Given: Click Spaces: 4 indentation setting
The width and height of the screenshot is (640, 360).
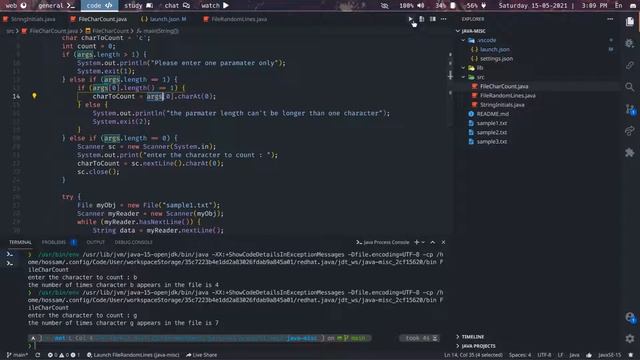Looking at the screenshot, I should point(520,355).
